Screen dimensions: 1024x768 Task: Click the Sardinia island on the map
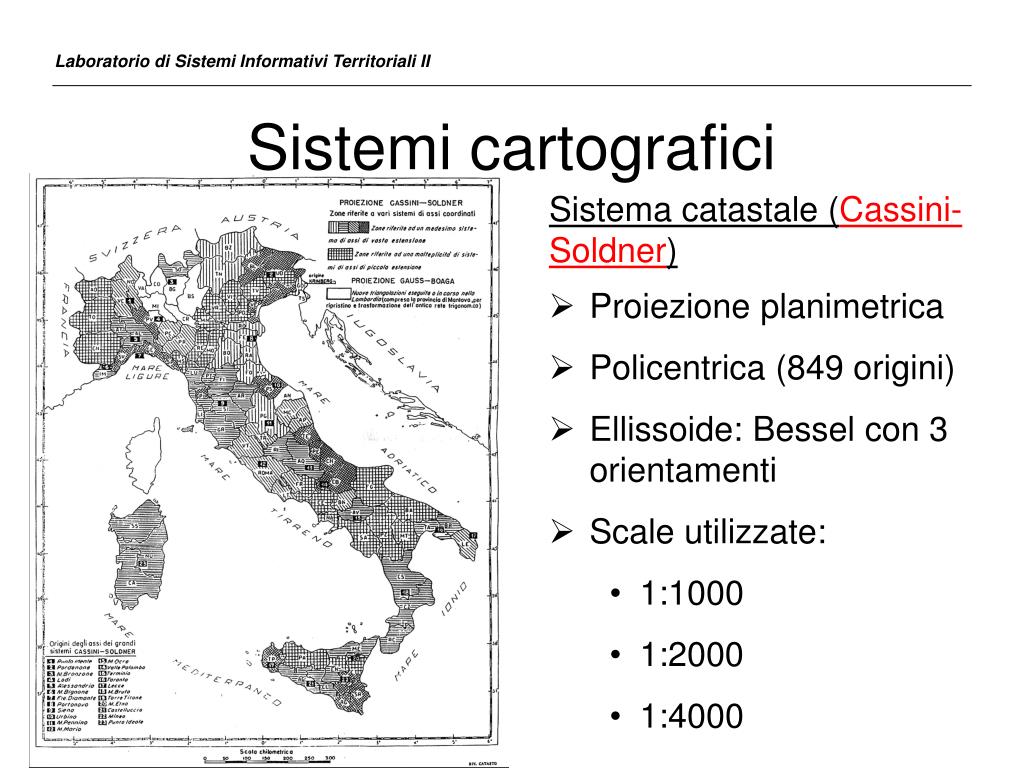click(x=138, y=555)
